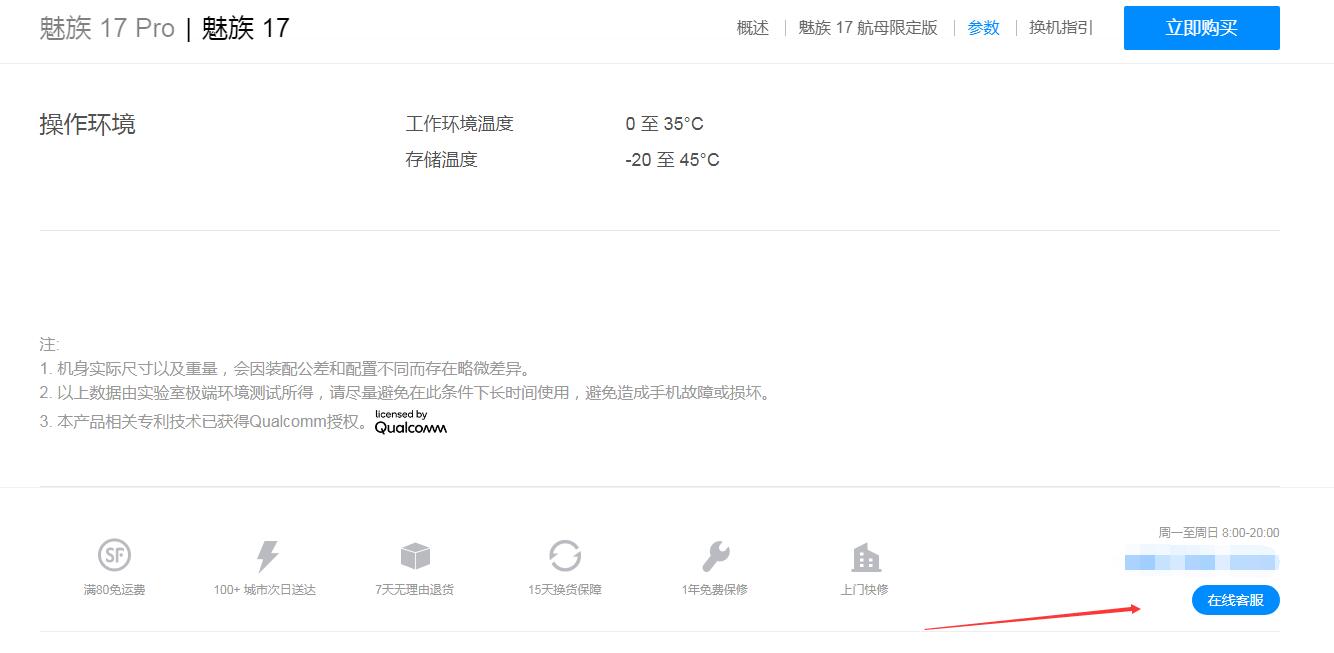
Task: Click note 3 about Qualcomm授权
Action: point(204,422)
